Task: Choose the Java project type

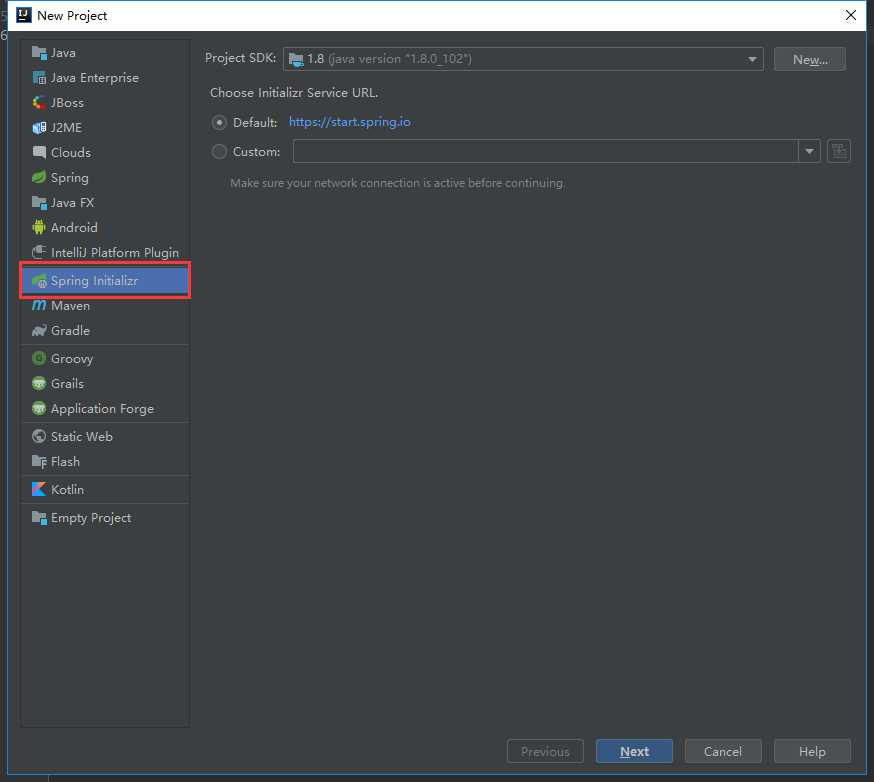Action: (105, 53)
